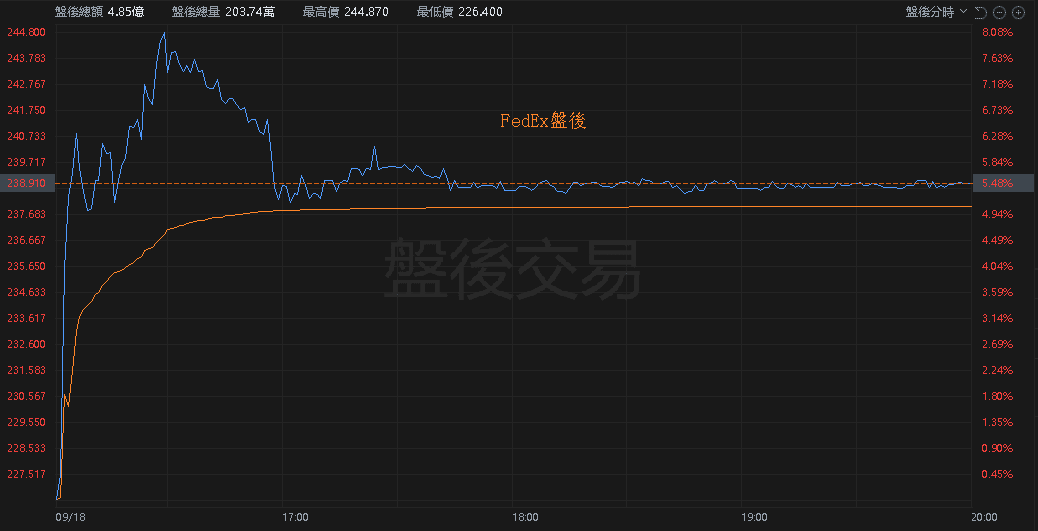Zoom out using the minus circle icon

point(1000,12)
